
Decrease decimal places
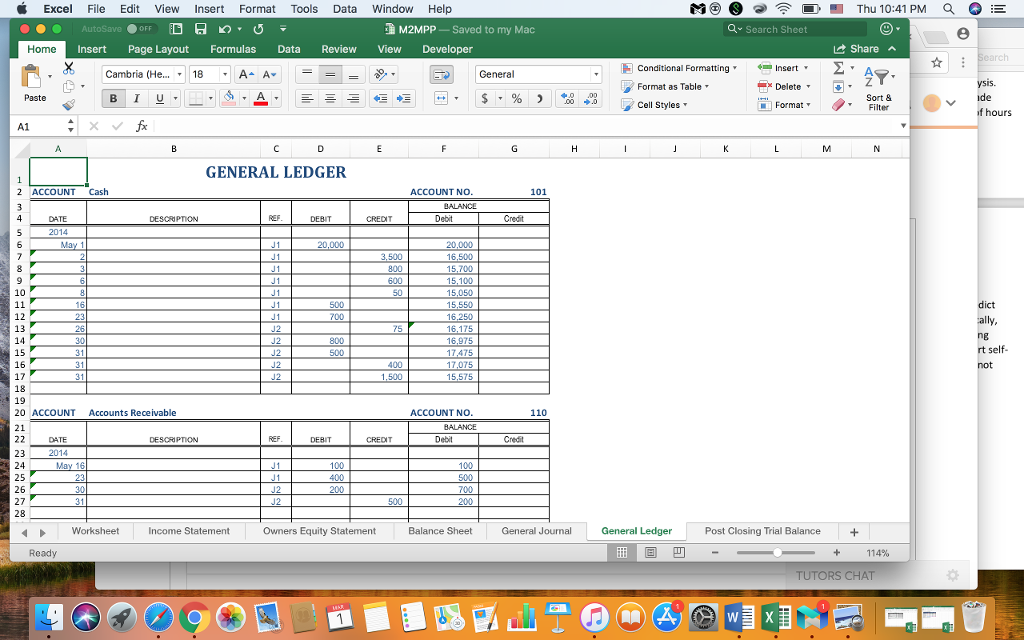click(x=590, y=99)
